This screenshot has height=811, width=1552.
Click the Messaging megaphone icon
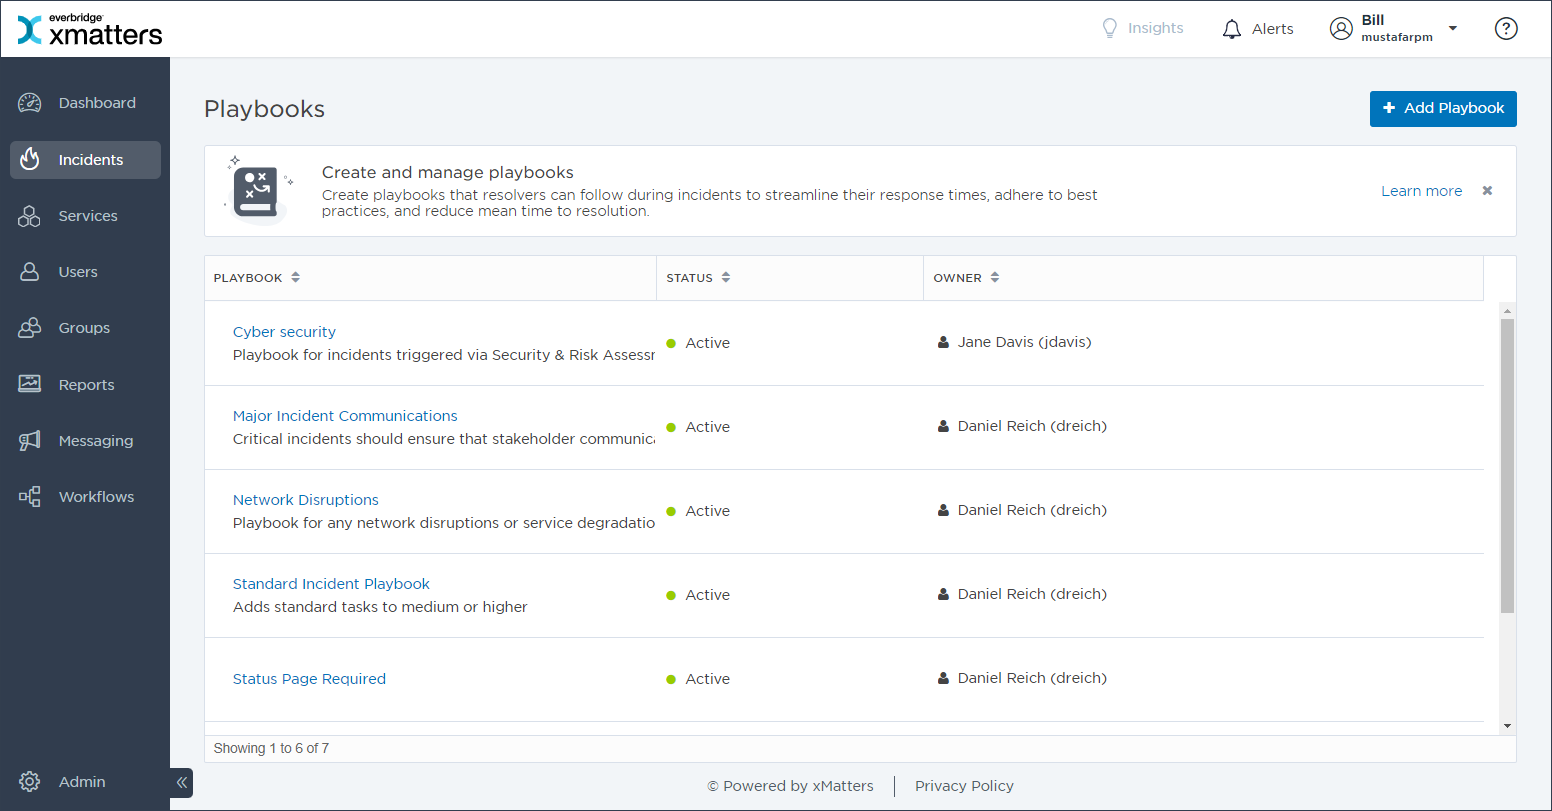click(x=30, y=441)
